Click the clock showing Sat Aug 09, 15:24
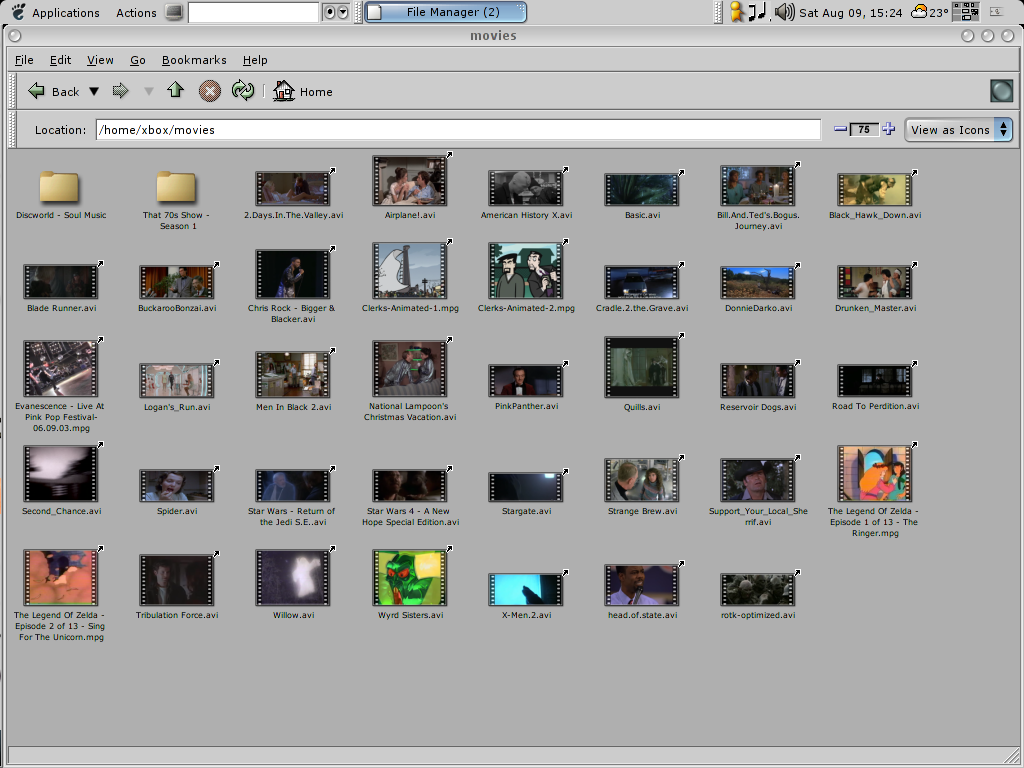The width and height of the screenshot is (1024, 768). (x=850, y=12)
